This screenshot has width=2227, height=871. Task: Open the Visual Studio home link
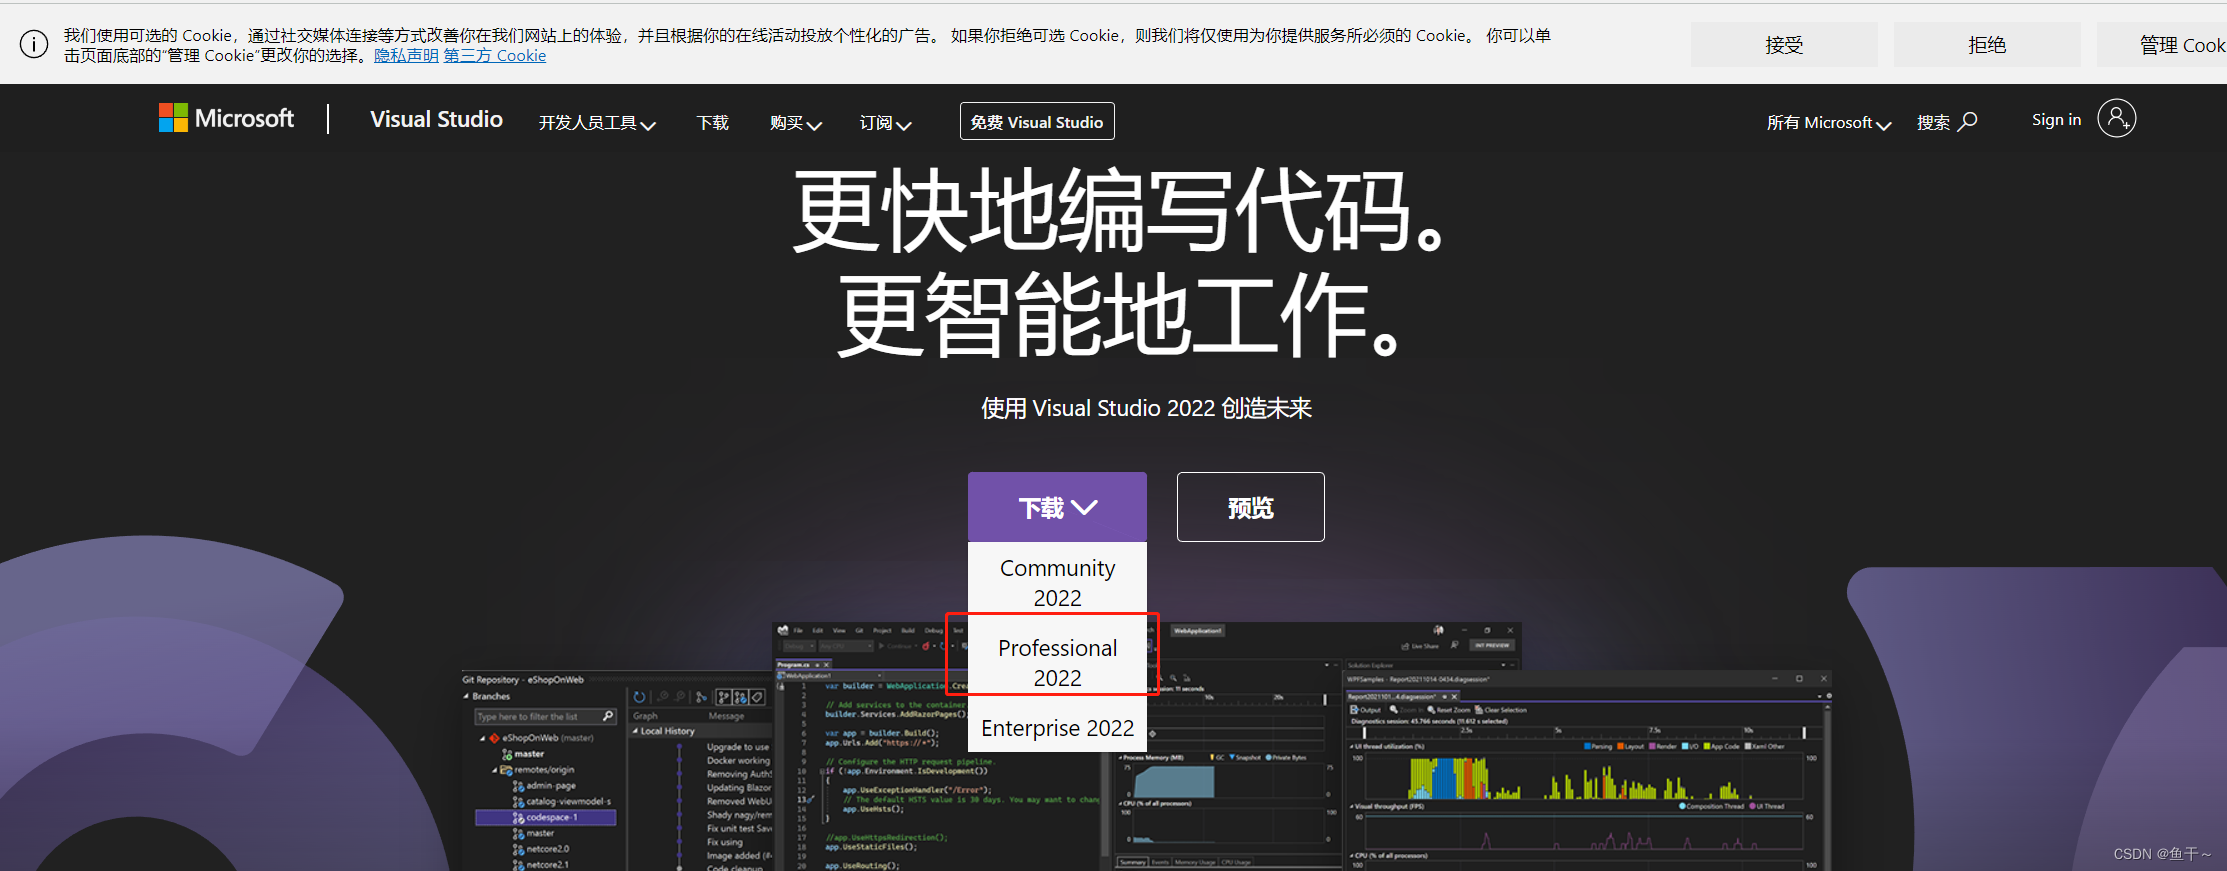coord(436,119)
